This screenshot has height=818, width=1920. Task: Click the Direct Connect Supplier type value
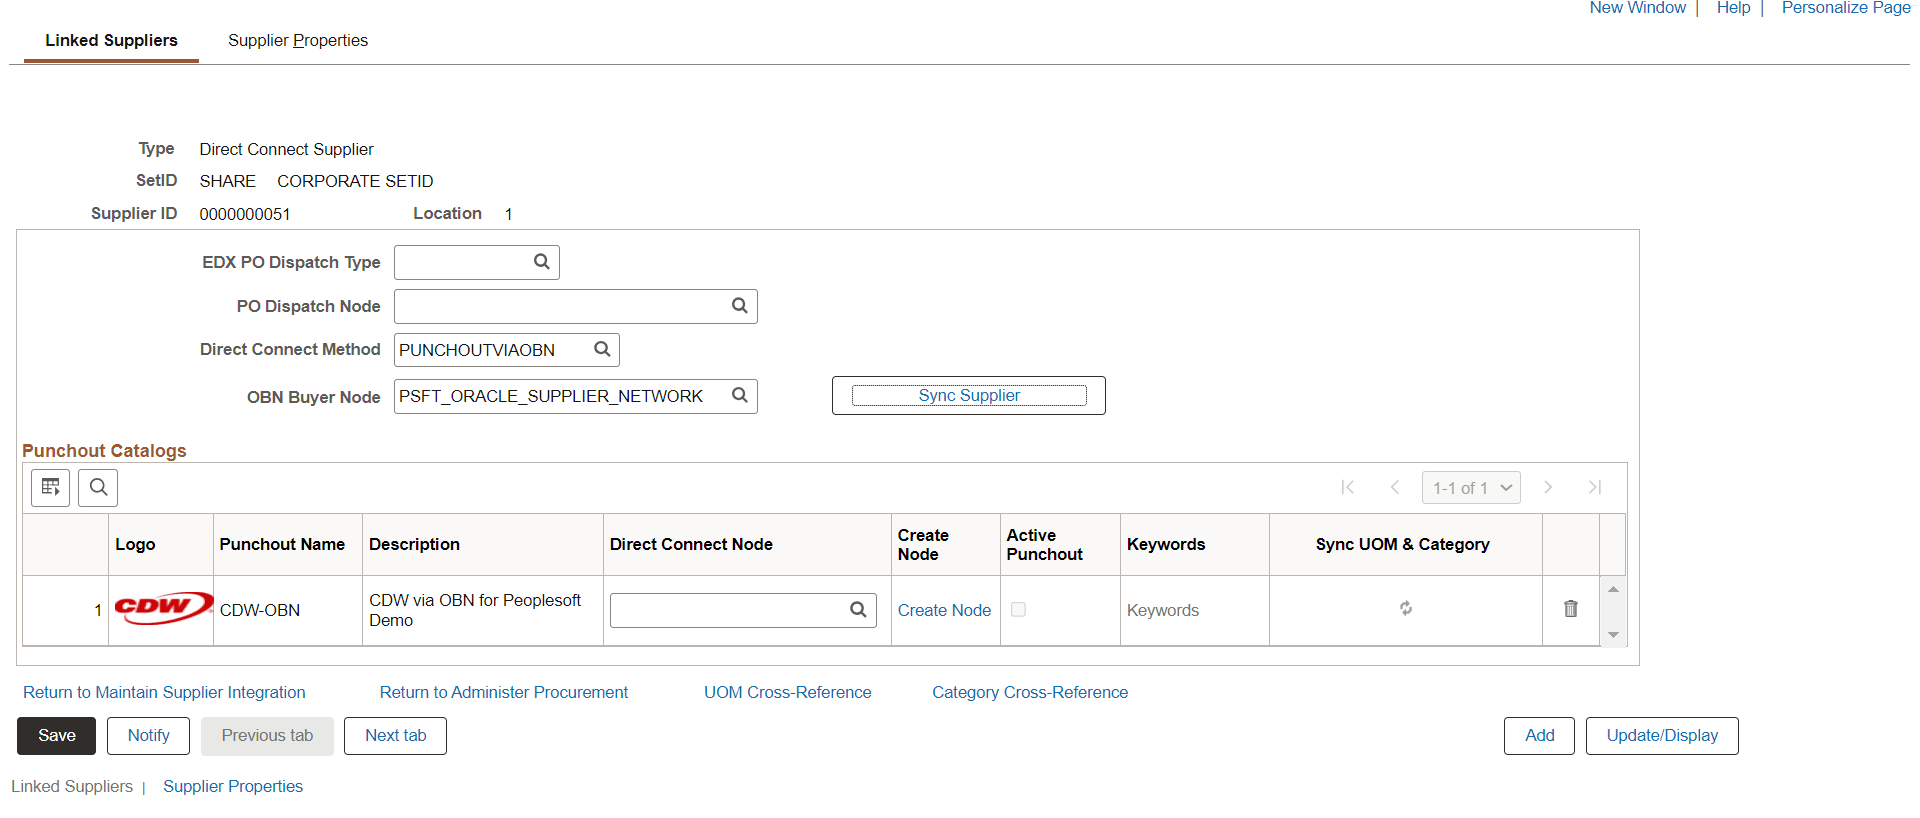pos(286,149)
